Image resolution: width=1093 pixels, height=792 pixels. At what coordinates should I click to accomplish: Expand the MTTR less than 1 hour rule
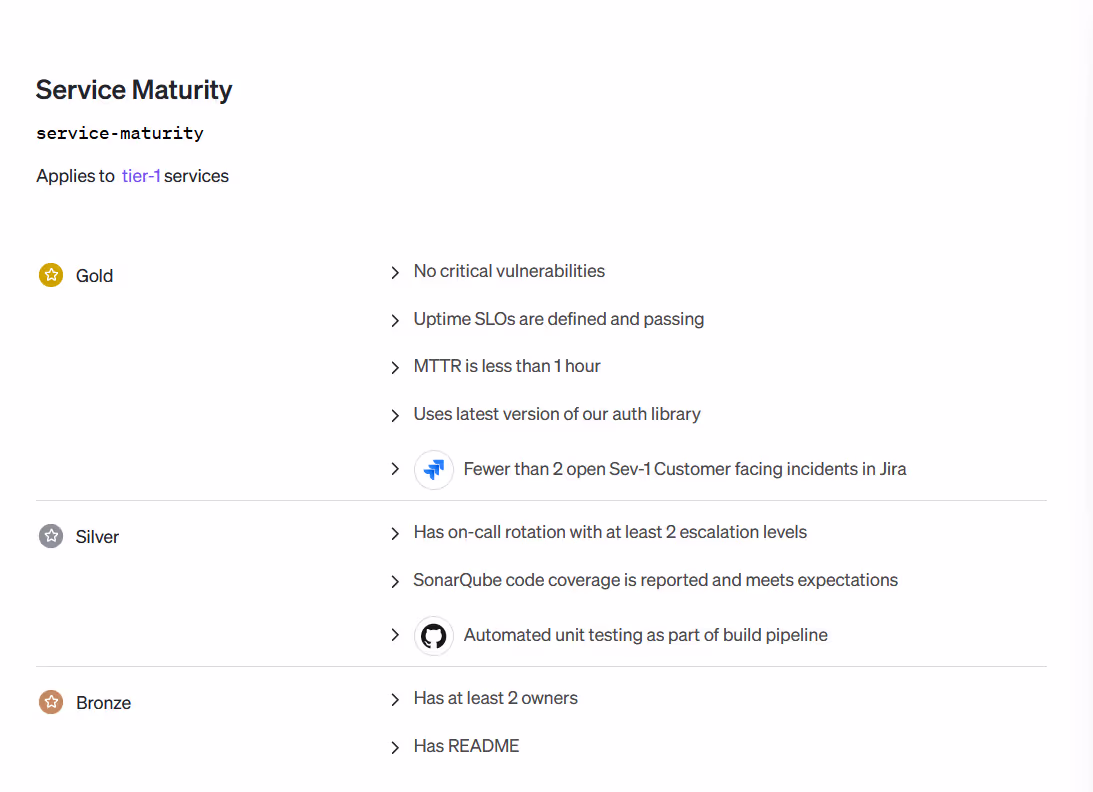click(396, 367)
